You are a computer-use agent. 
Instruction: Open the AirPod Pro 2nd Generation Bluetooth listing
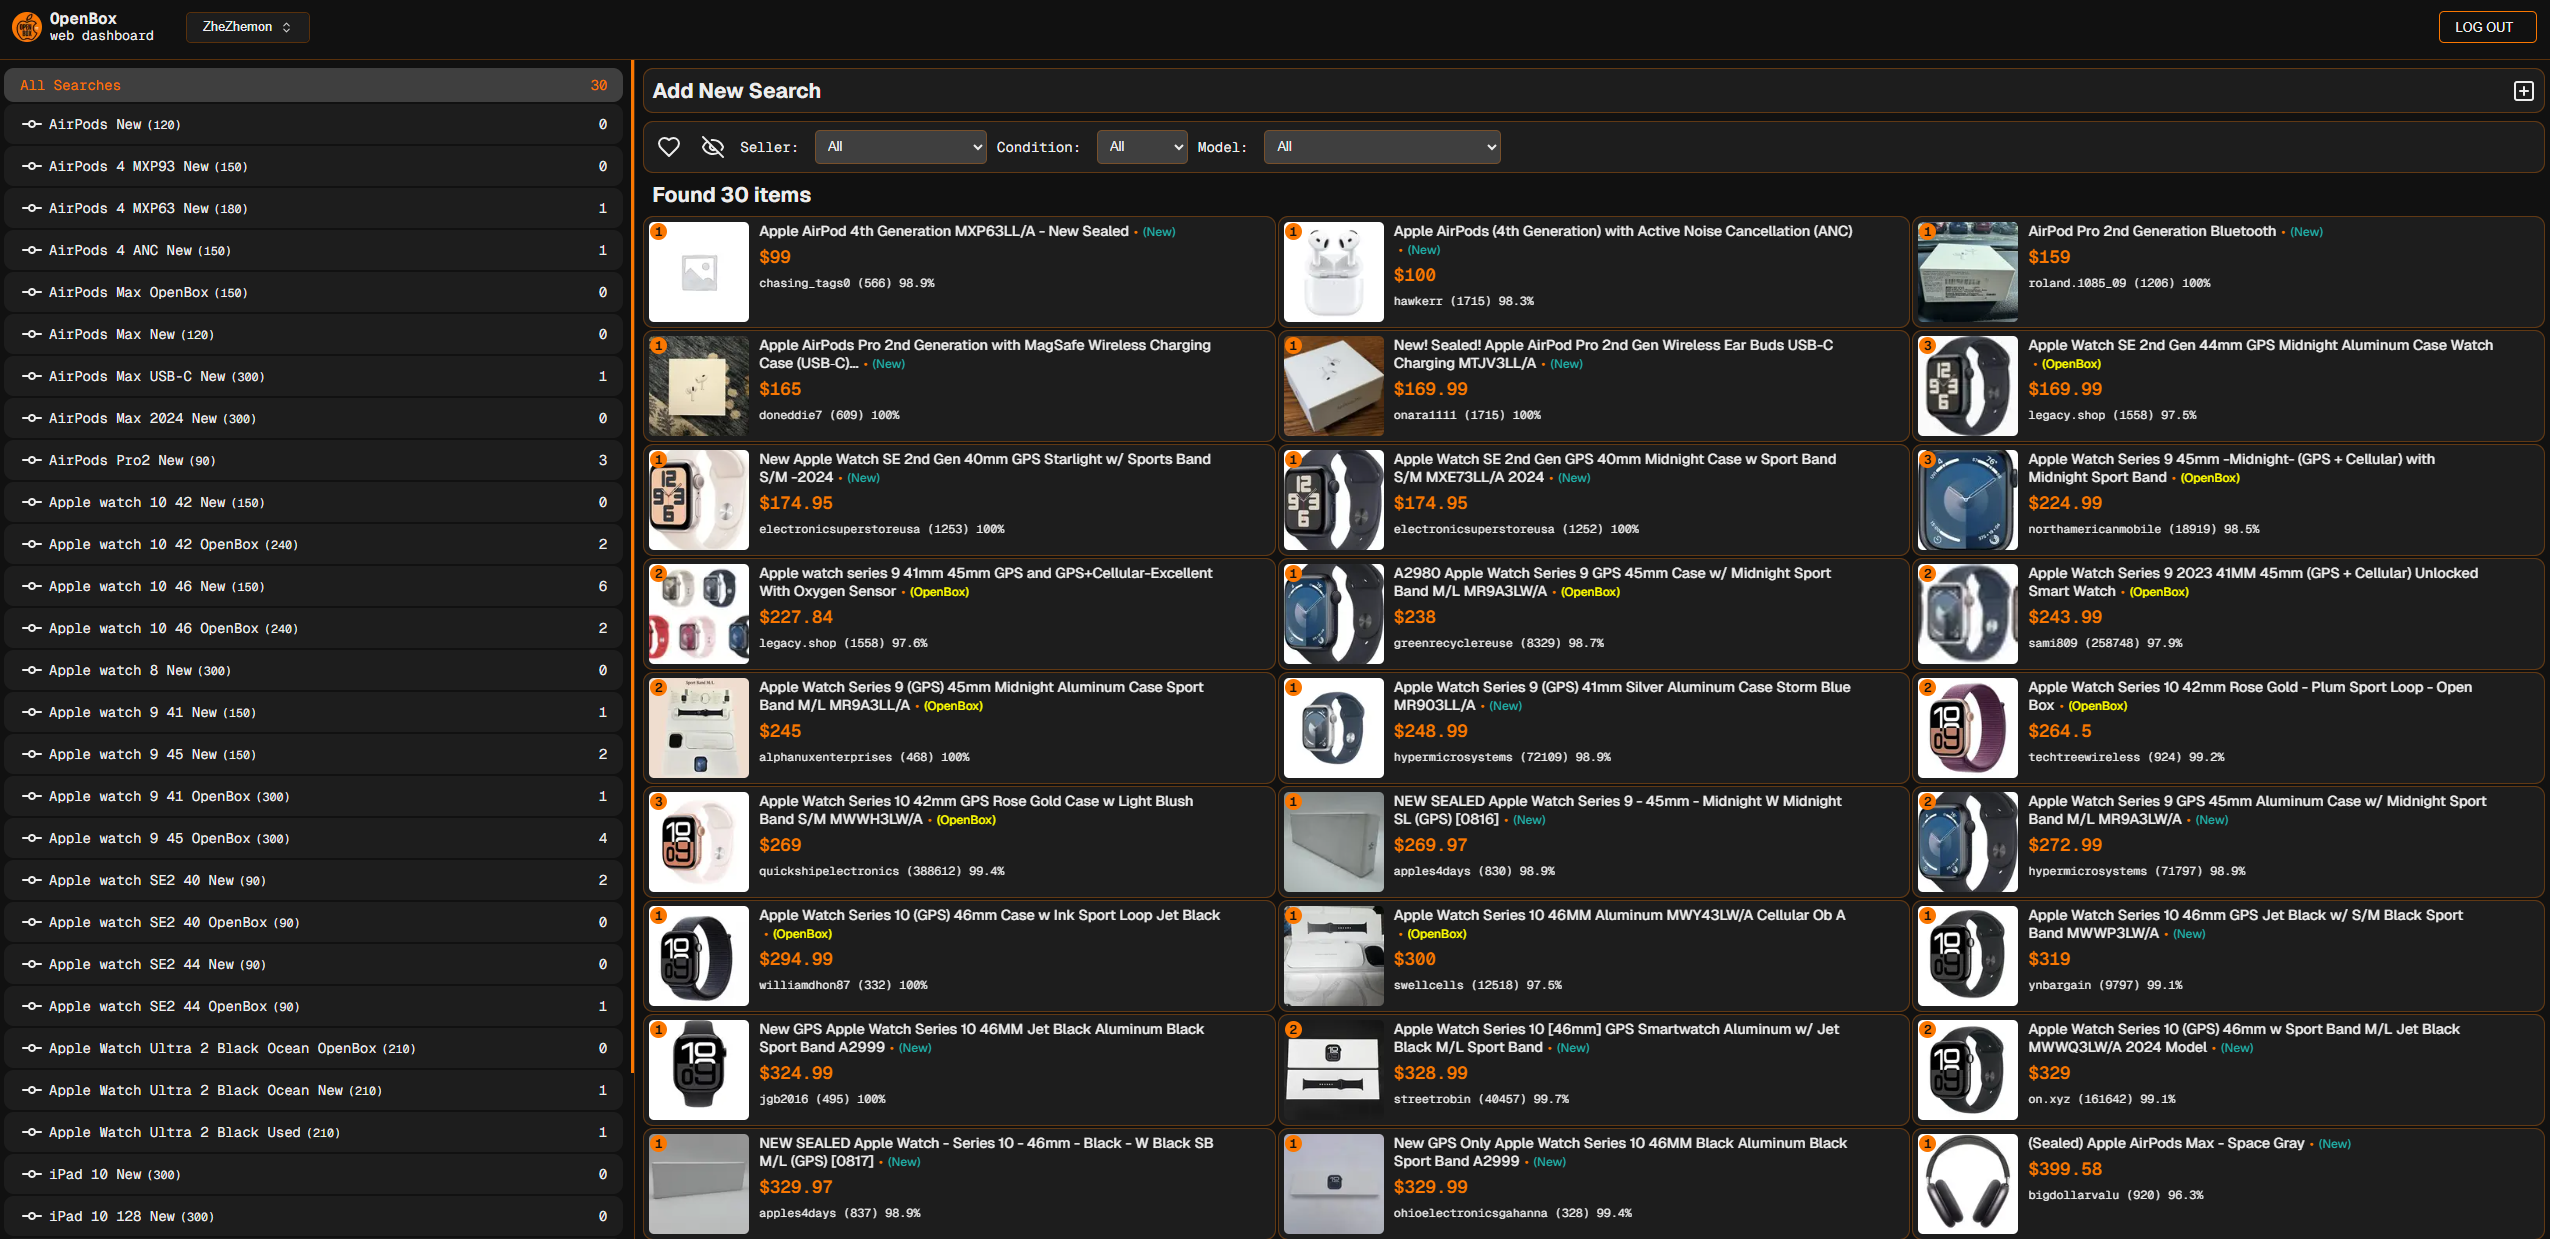(2151, 231)
